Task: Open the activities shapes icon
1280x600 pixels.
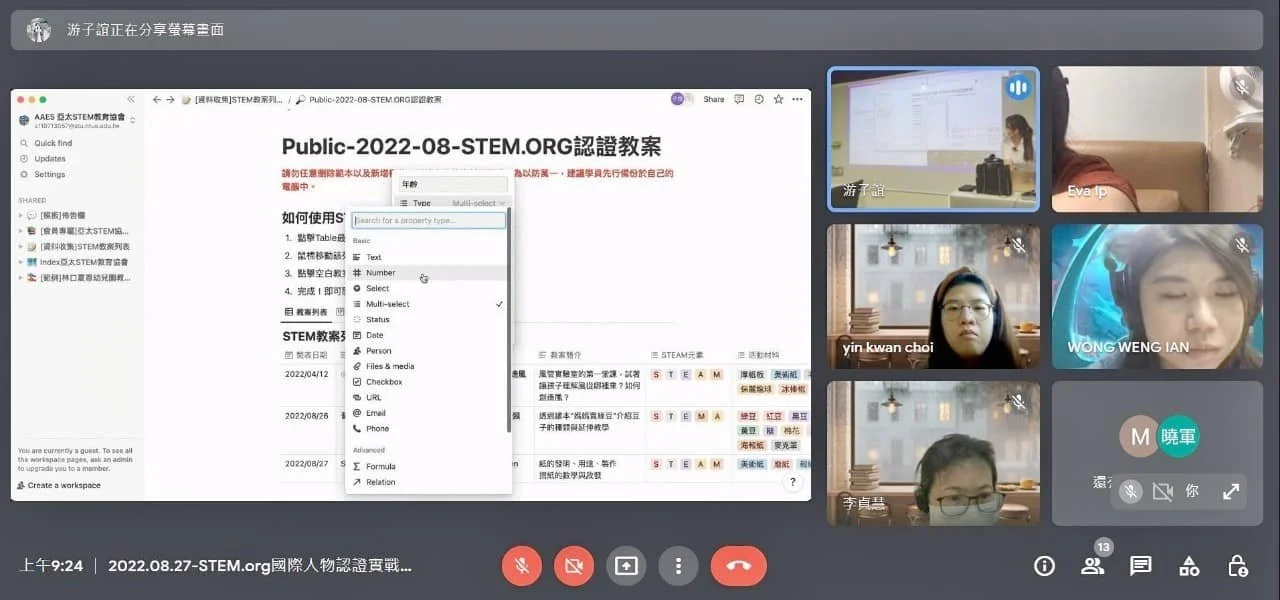Action: point(1189,566)
